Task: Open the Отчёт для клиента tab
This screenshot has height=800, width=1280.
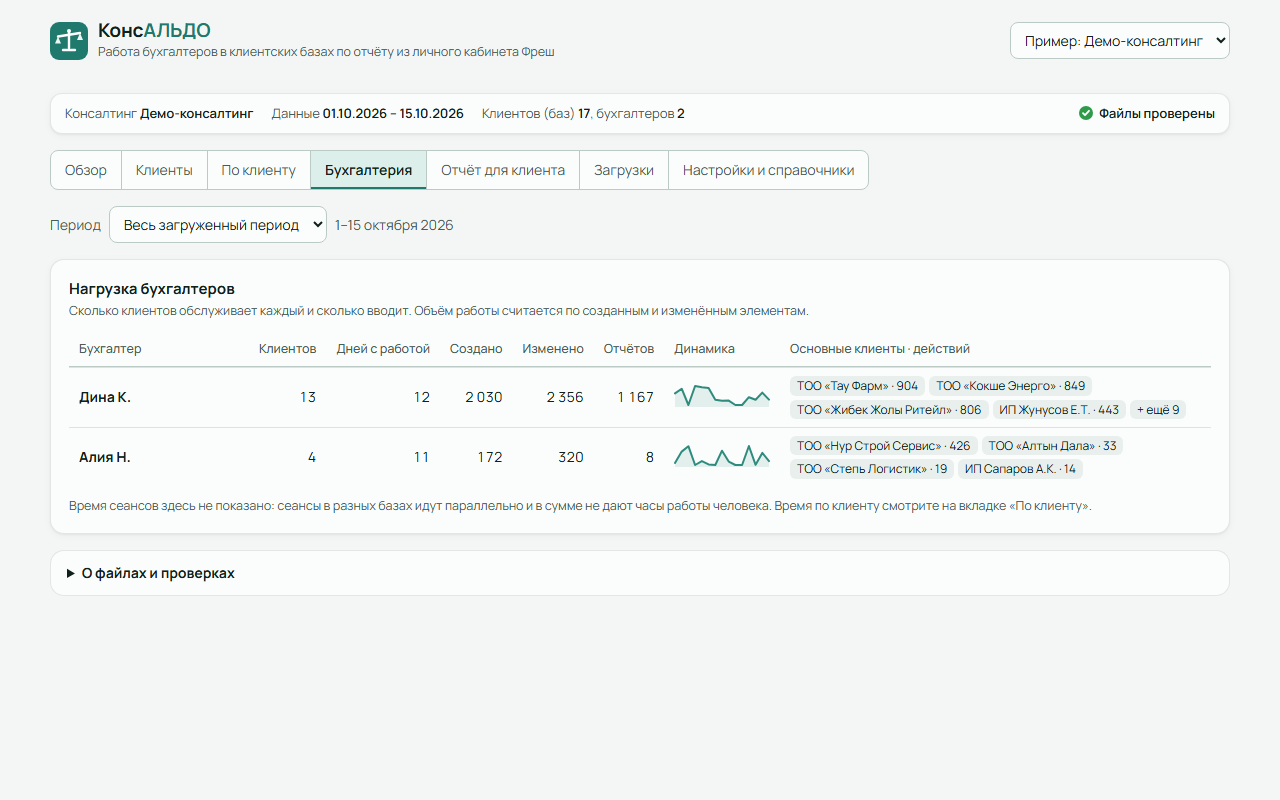Action: tap(503, 170)
